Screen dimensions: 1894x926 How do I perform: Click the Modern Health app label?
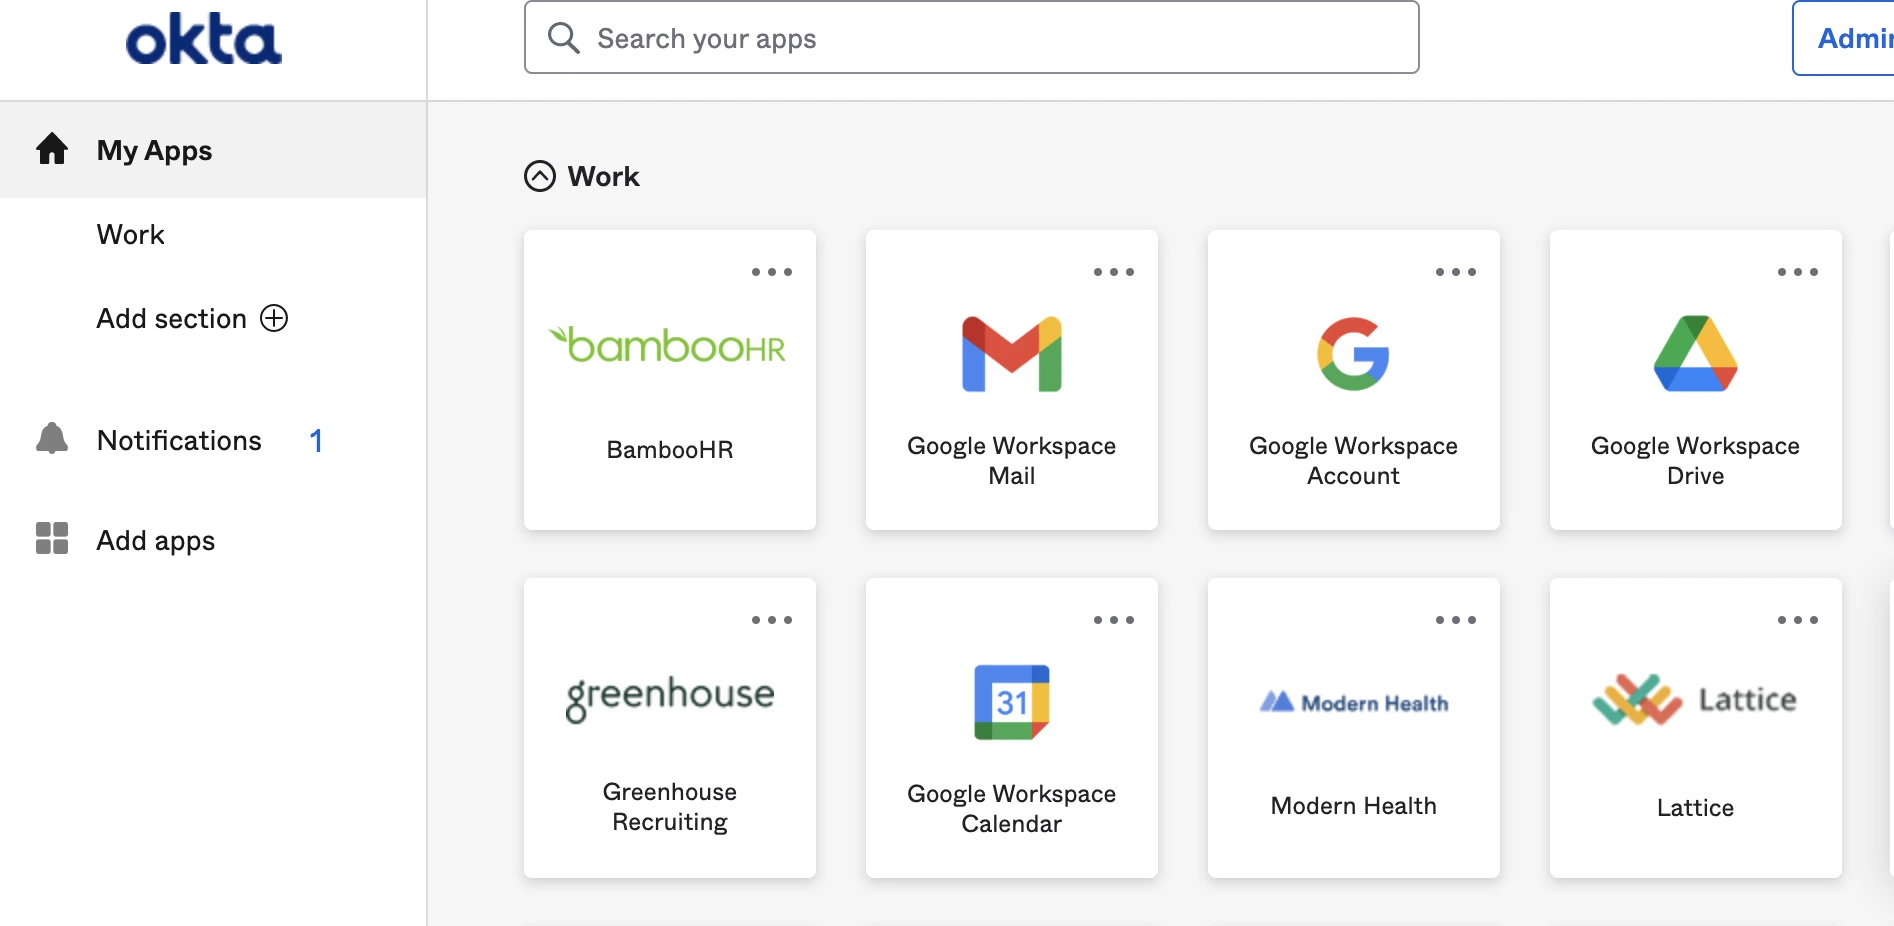(1354, 806)
